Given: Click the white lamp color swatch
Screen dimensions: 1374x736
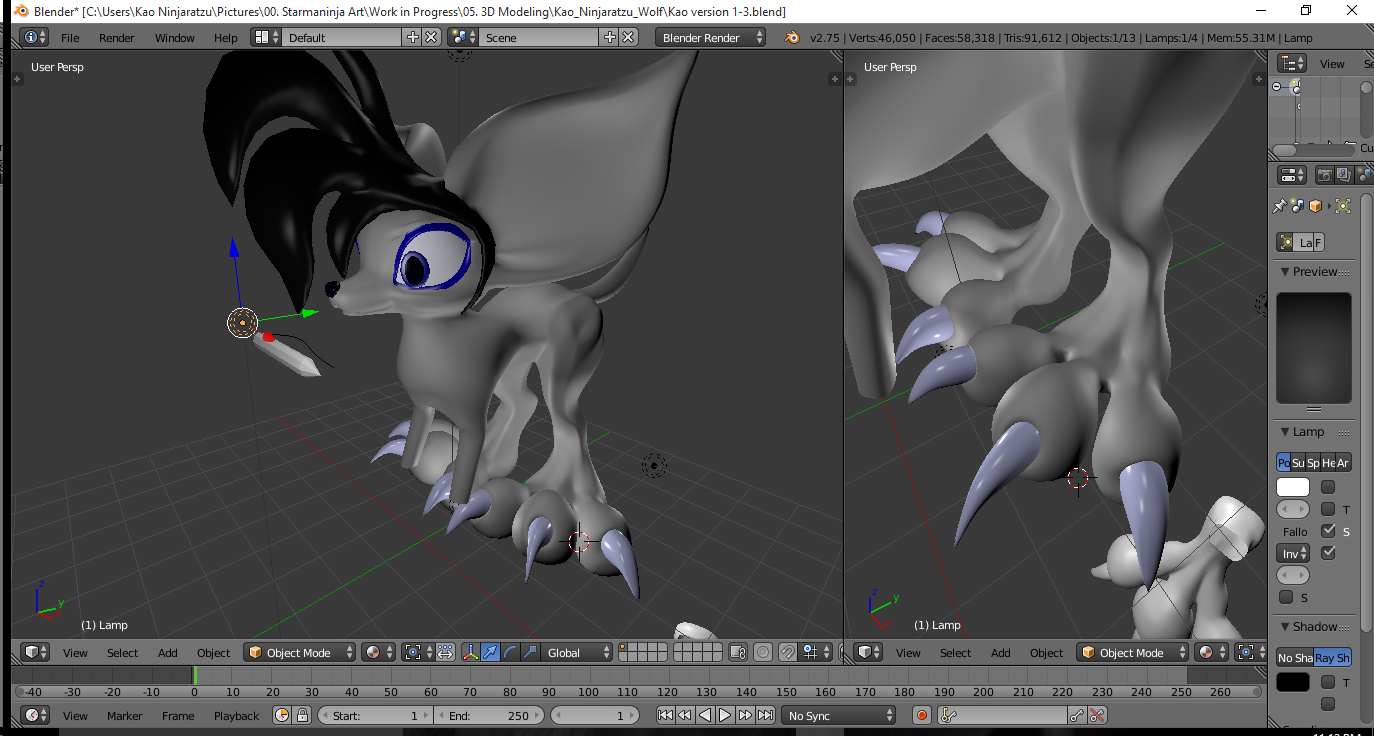Looking at the screenshot, I should point(1293,488).
